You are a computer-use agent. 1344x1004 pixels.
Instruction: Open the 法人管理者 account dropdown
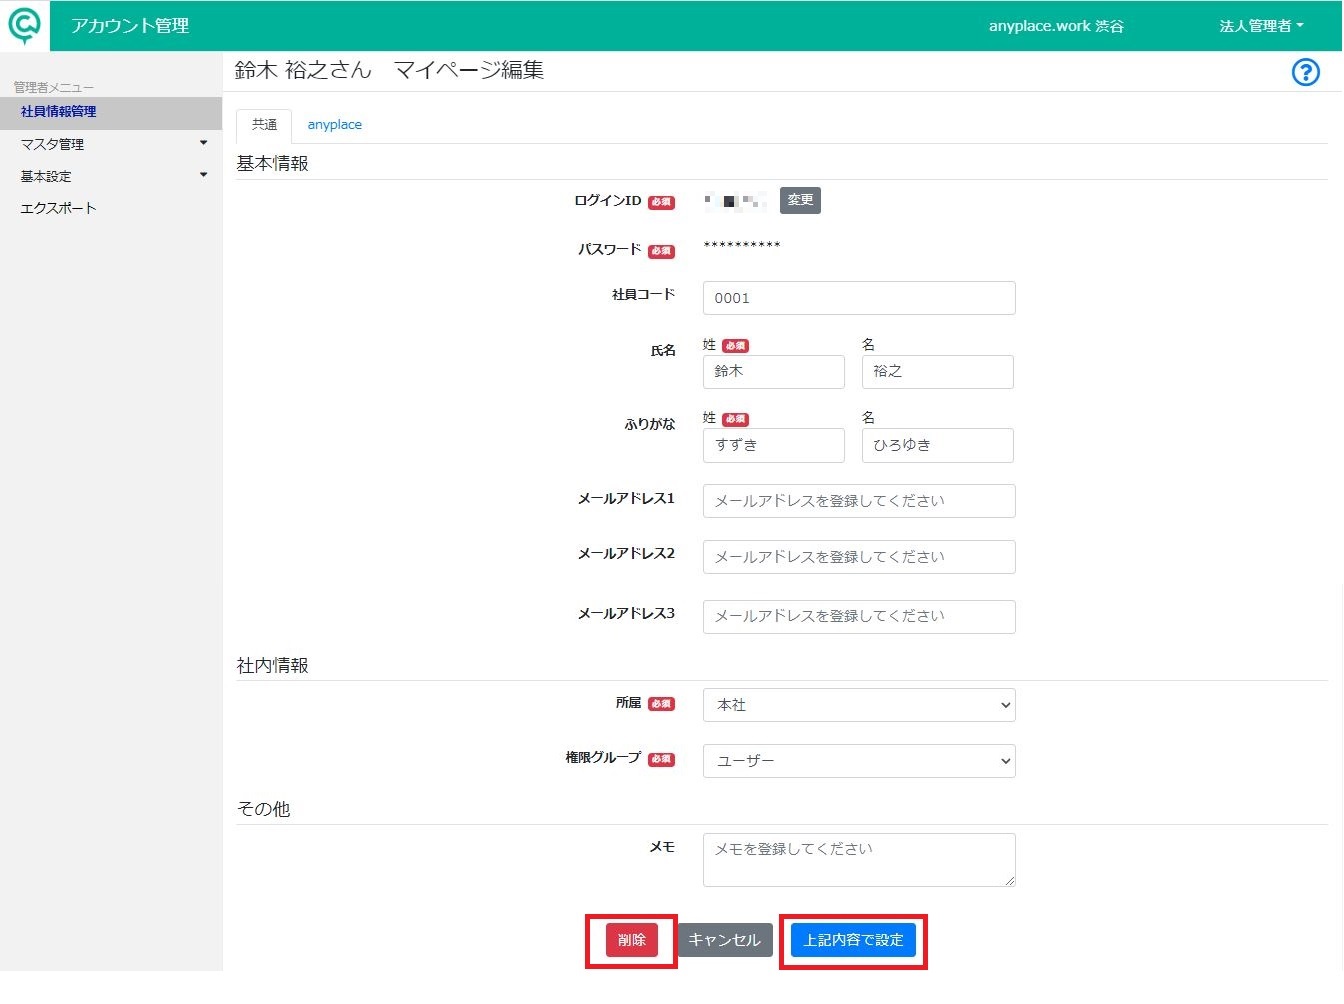coord(1261,26)
